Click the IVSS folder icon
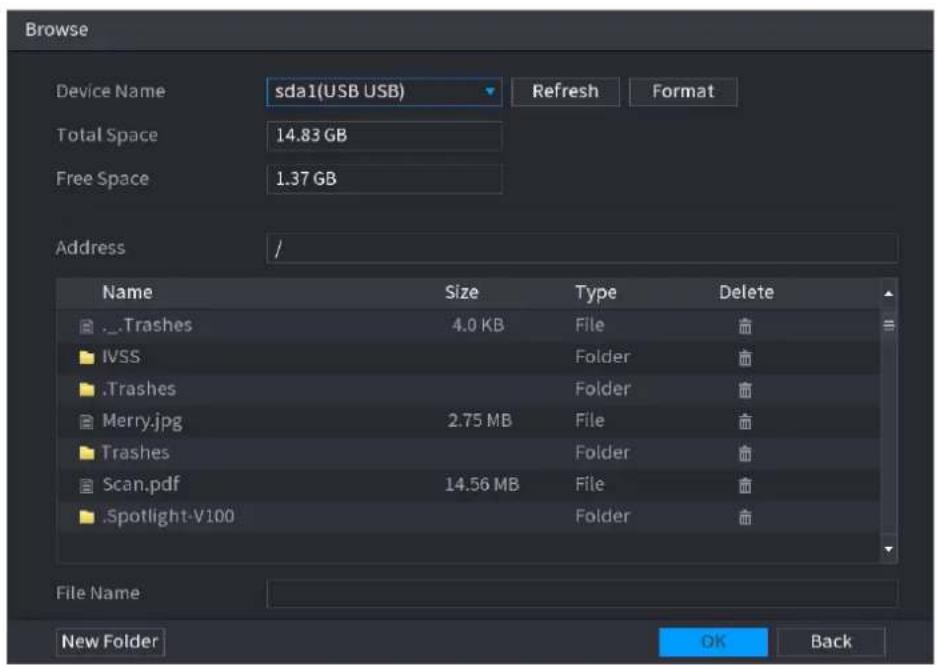The image size is (937, 665). pos(87,357)
